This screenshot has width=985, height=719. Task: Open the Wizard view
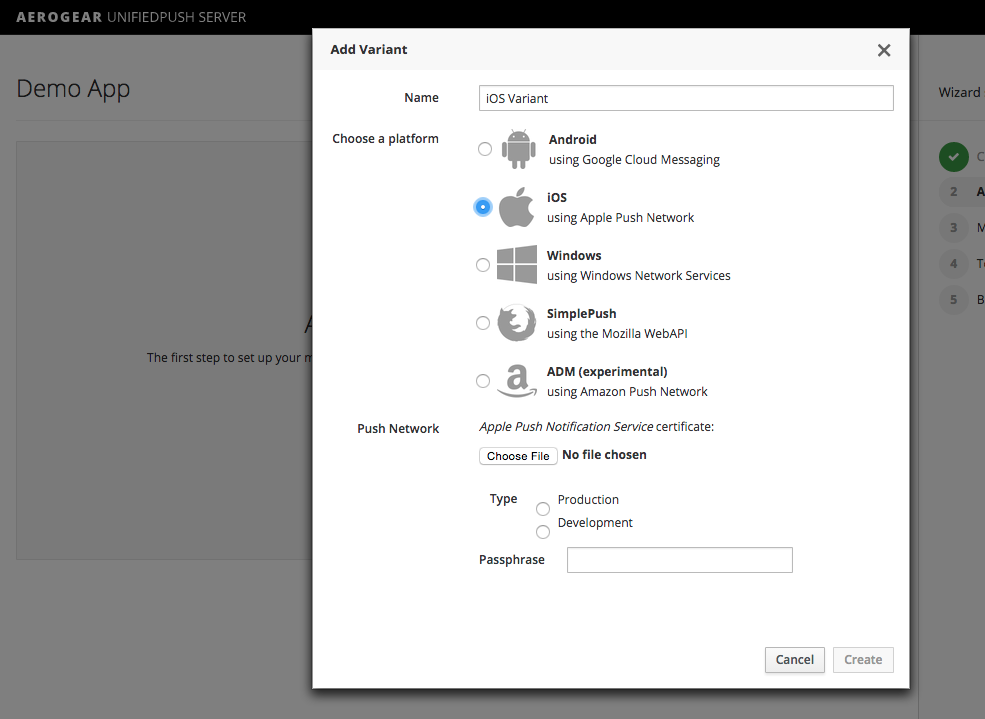click(x=957, y=91)
